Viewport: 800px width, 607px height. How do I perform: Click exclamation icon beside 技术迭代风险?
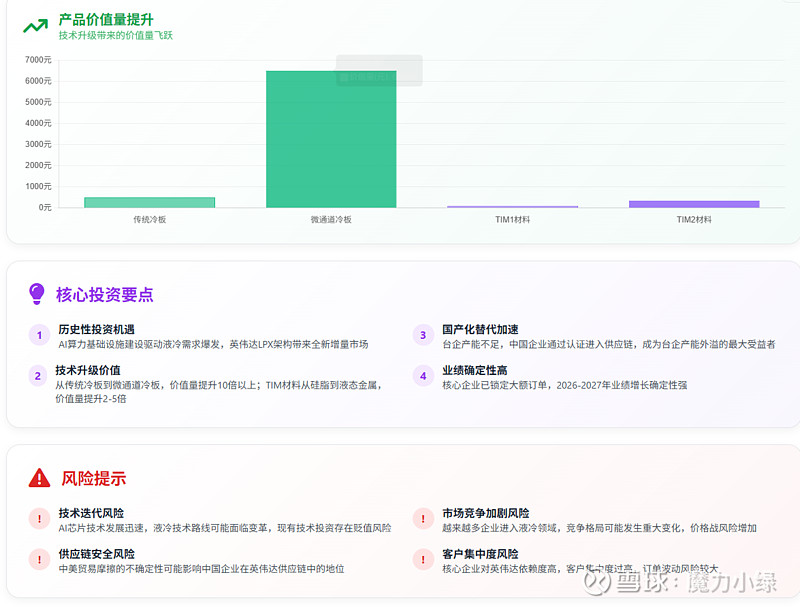click(x=39, y=519)
